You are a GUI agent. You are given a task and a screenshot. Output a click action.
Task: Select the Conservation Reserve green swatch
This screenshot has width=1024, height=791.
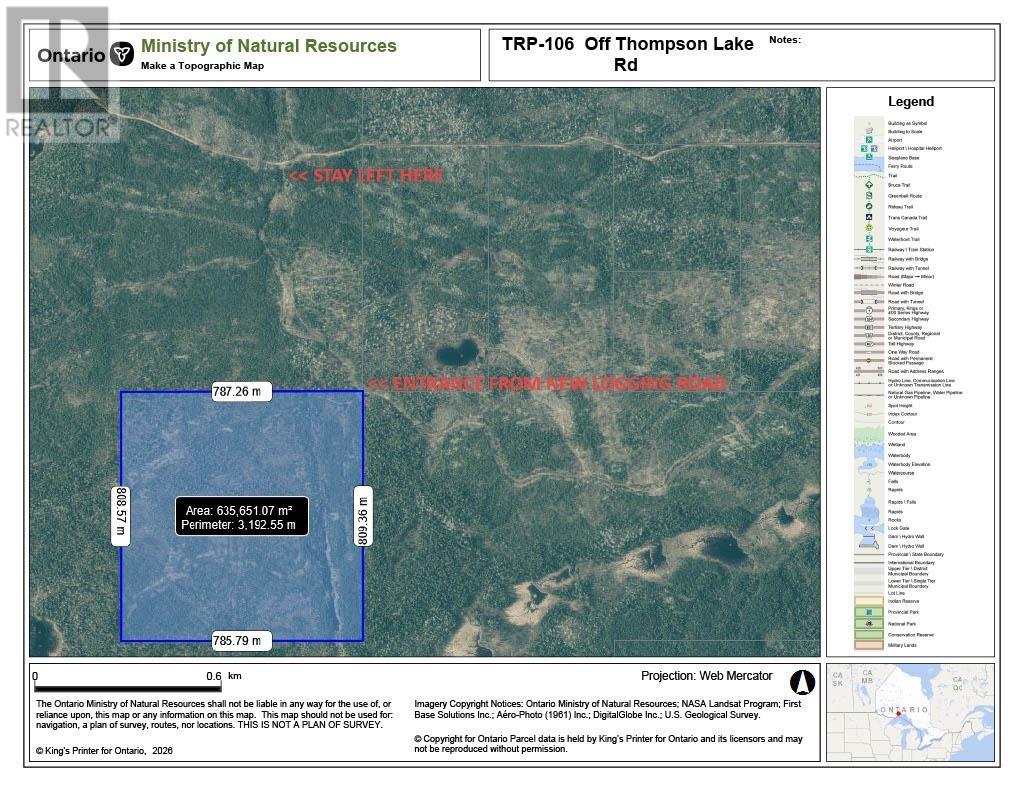click(869, 635)
